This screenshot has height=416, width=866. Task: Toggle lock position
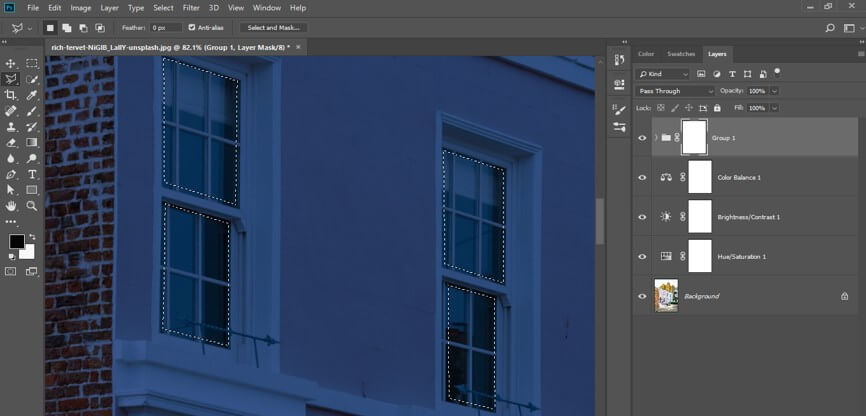click(689, 108)
